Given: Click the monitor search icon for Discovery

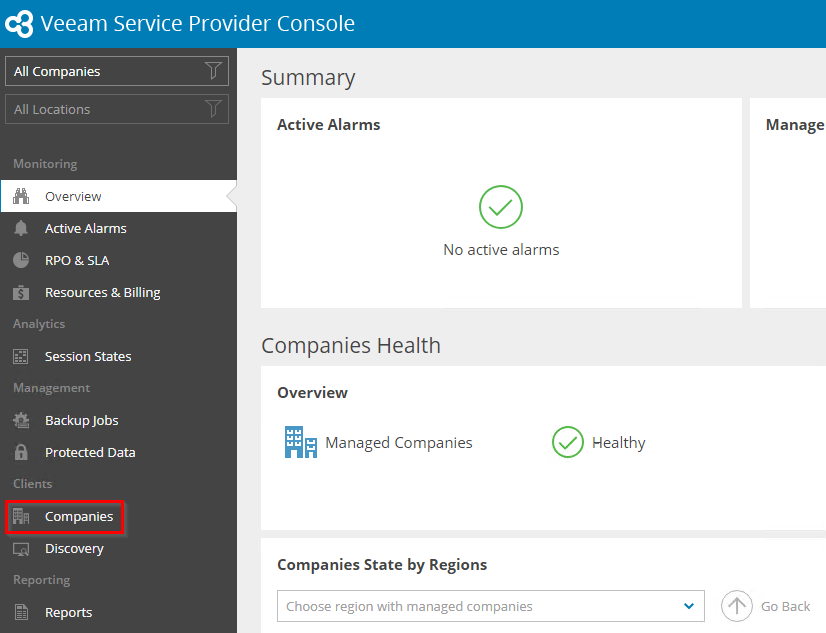Looking at the screenshot, I should (21, 549).
